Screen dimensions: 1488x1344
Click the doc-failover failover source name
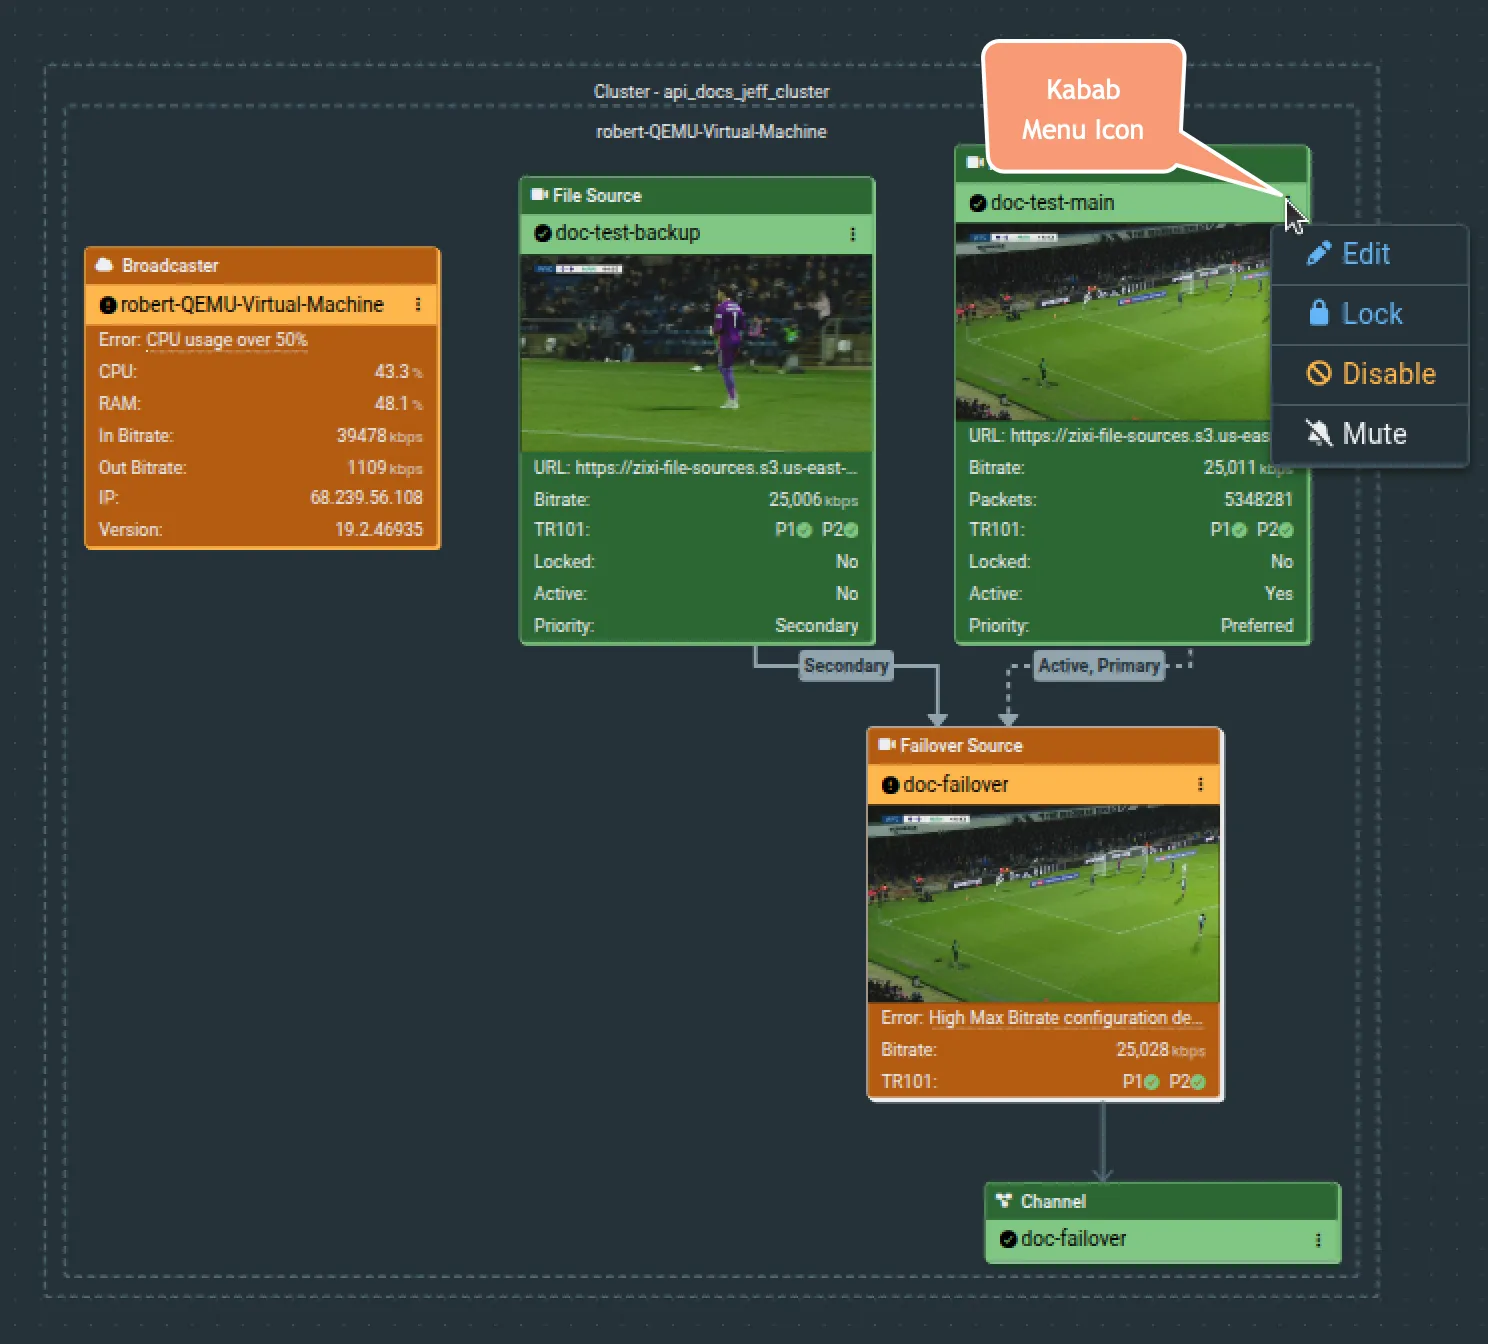[956, 785]
